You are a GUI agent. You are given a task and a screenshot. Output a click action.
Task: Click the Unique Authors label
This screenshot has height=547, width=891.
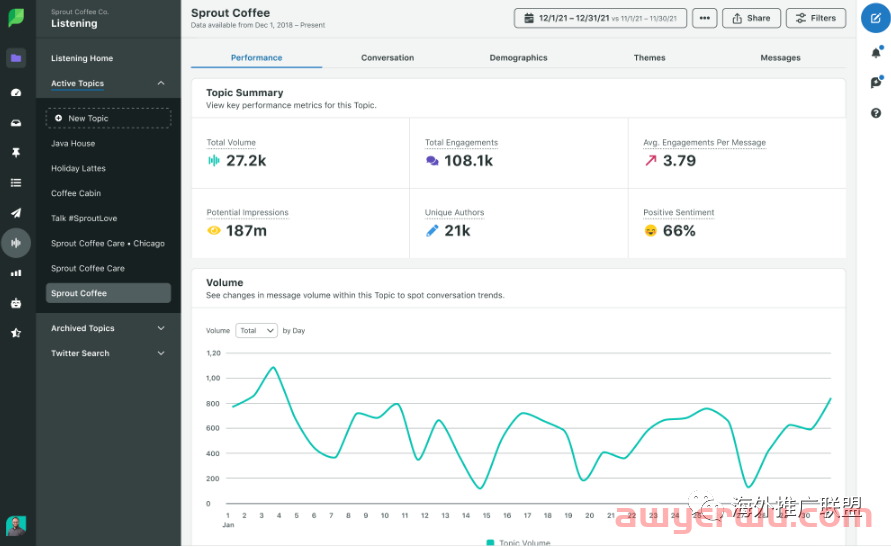point(455,212)
